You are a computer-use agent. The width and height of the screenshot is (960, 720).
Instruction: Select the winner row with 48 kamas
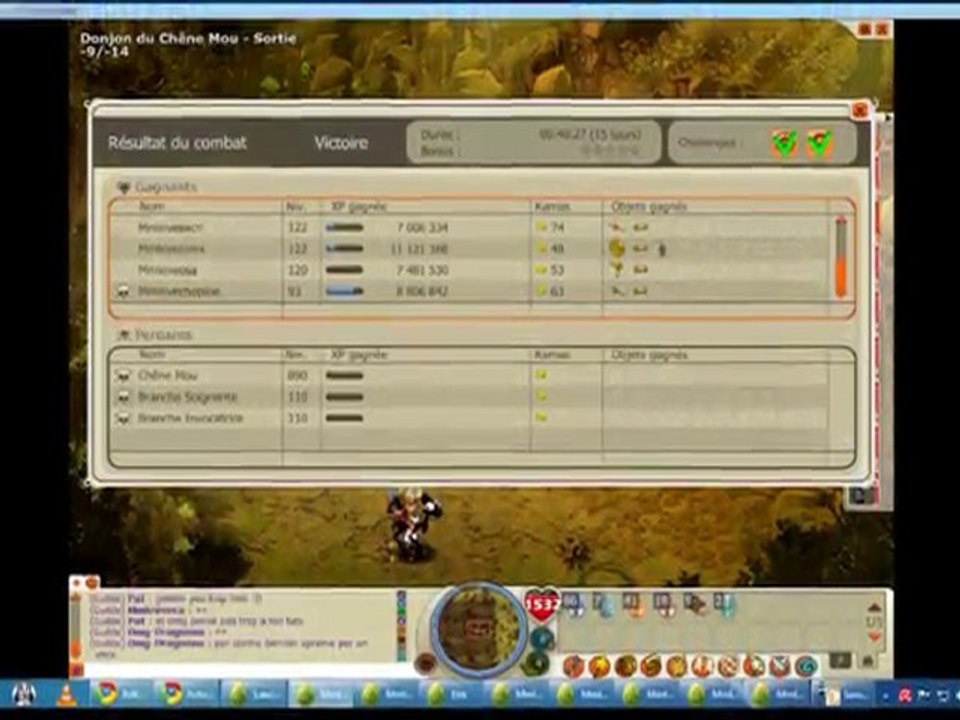click(471, 249)
